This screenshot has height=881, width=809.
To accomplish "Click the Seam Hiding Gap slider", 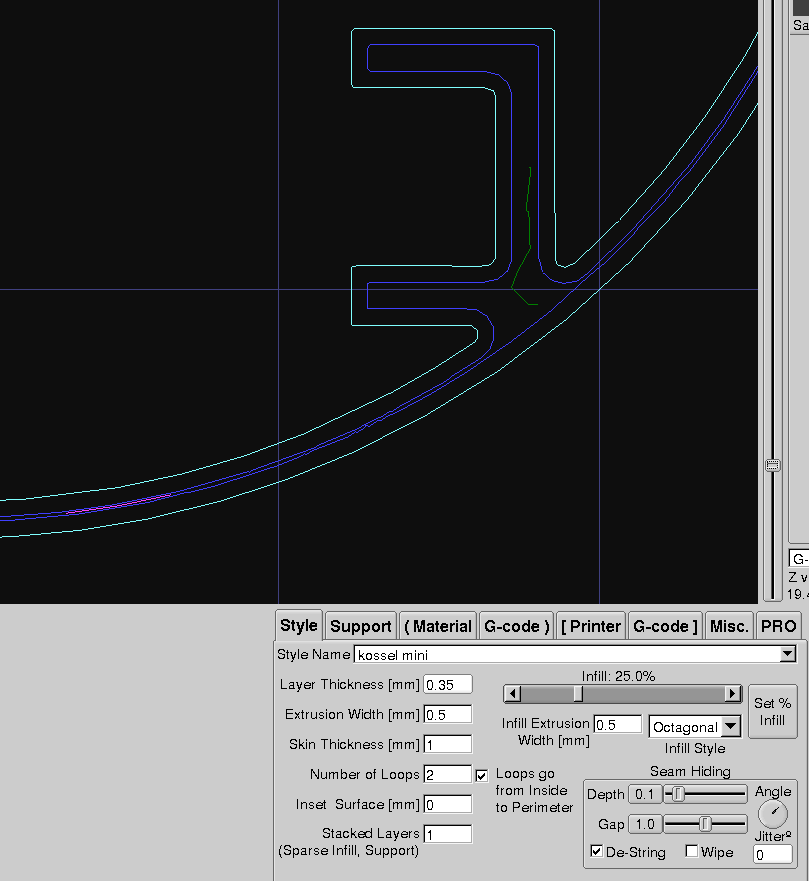I will tap(706, 824).
